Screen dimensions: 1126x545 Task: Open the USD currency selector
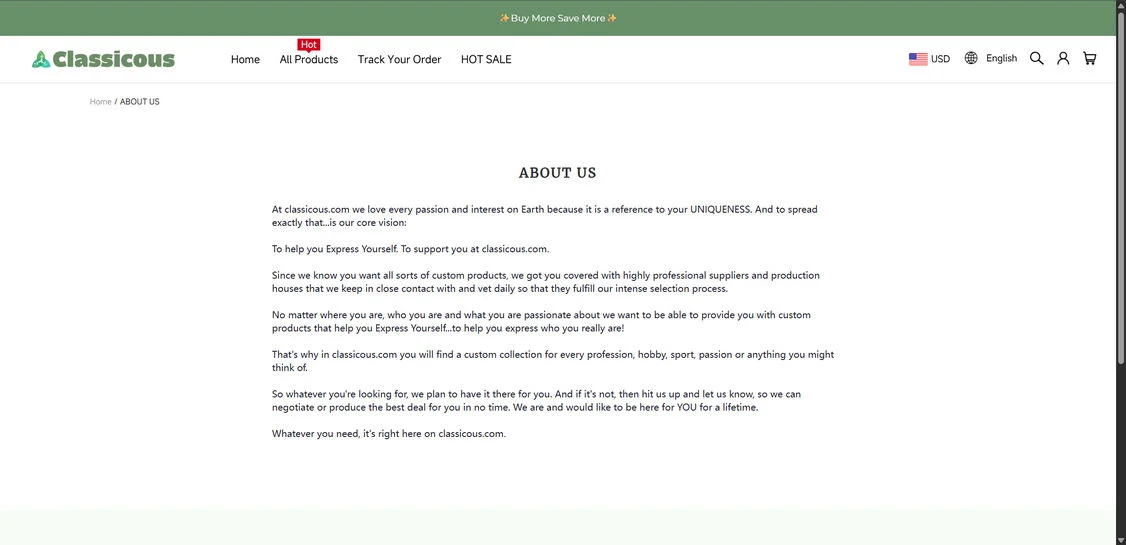click(x=929, y=59)
